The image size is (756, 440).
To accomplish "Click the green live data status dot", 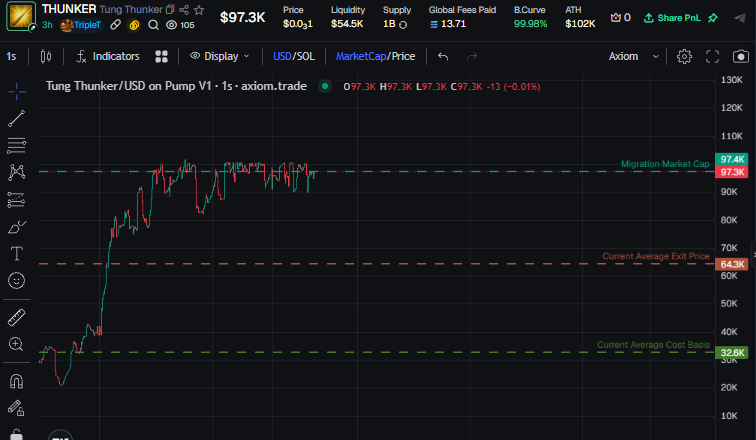I will coord(325,86).
